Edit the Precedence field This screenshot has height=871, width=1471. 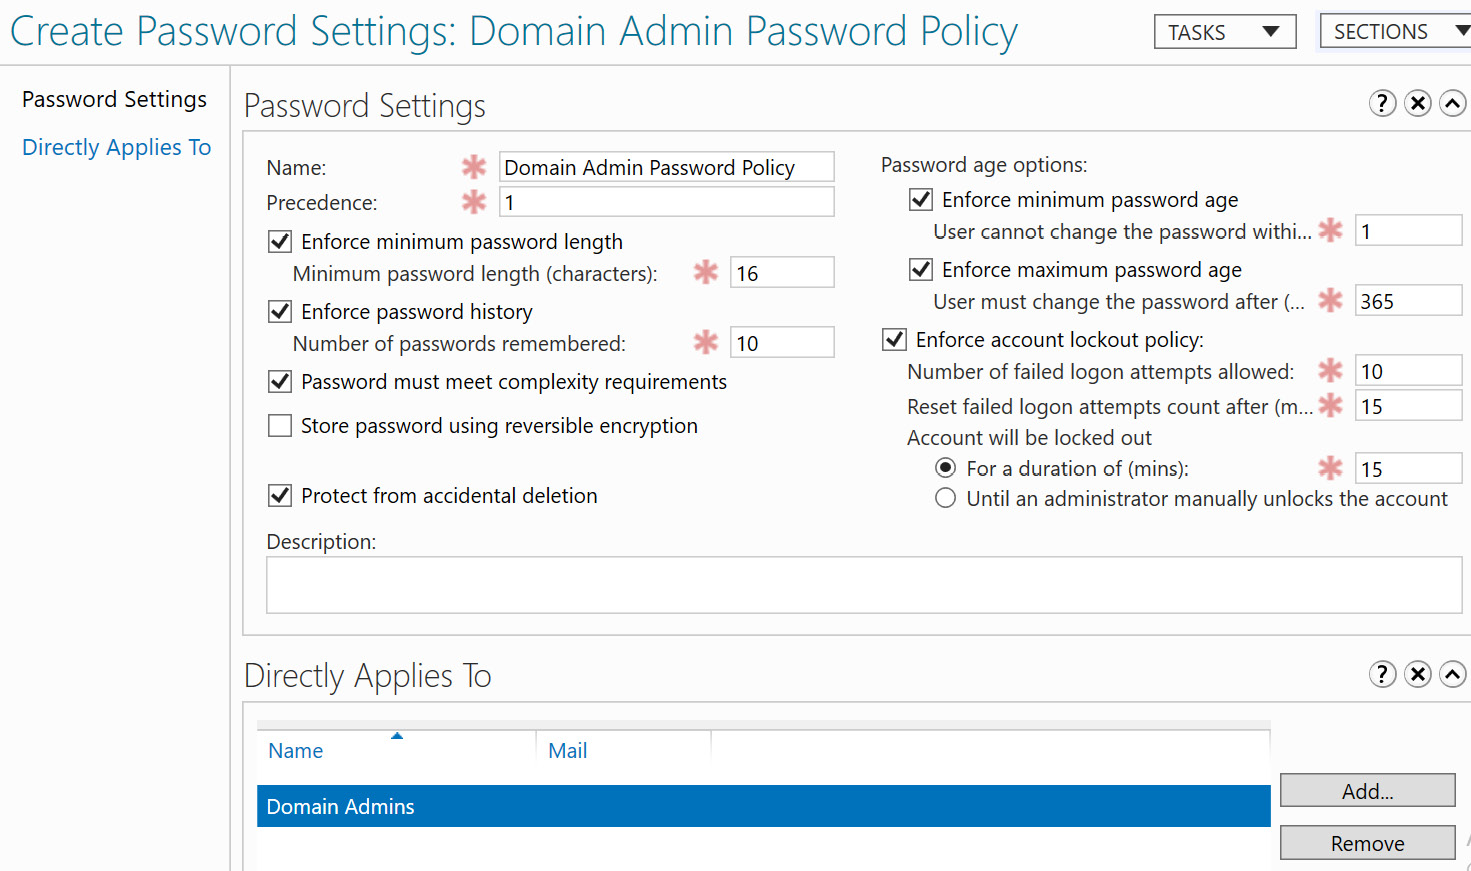[x=666, y=202]
